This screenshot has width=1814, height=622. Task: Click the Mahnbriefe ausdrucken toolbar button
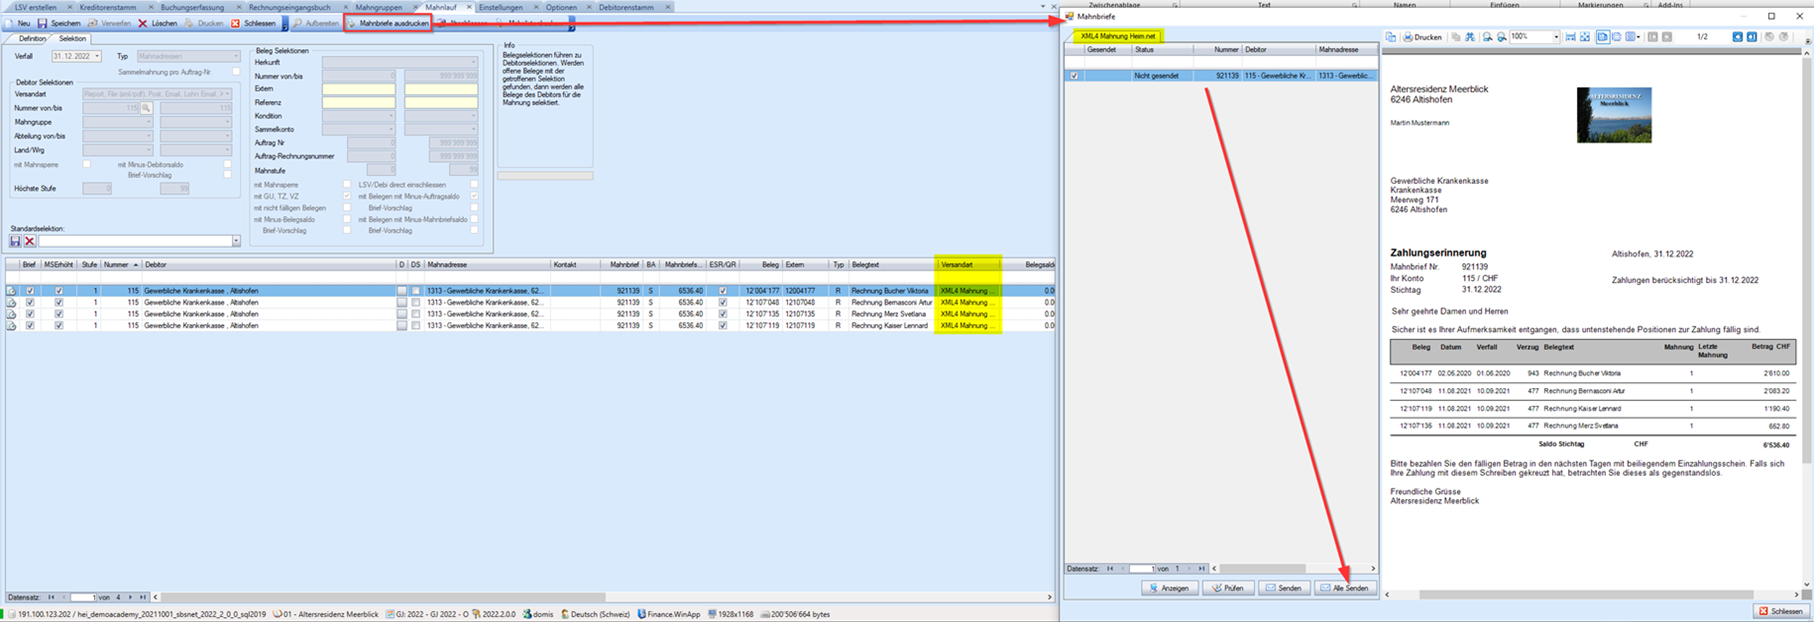388,23
